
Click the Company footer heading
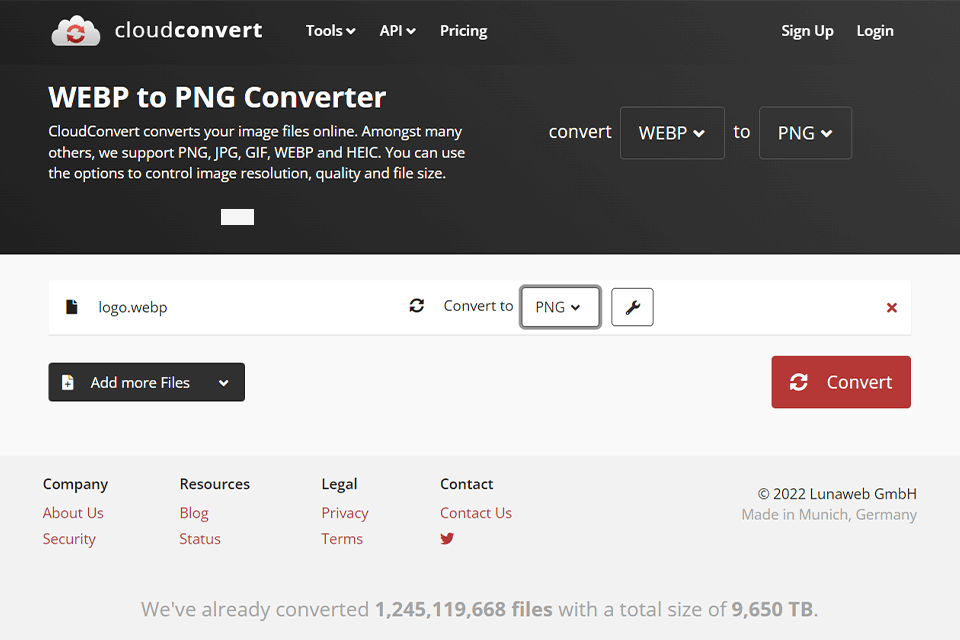tap(75, 484)
